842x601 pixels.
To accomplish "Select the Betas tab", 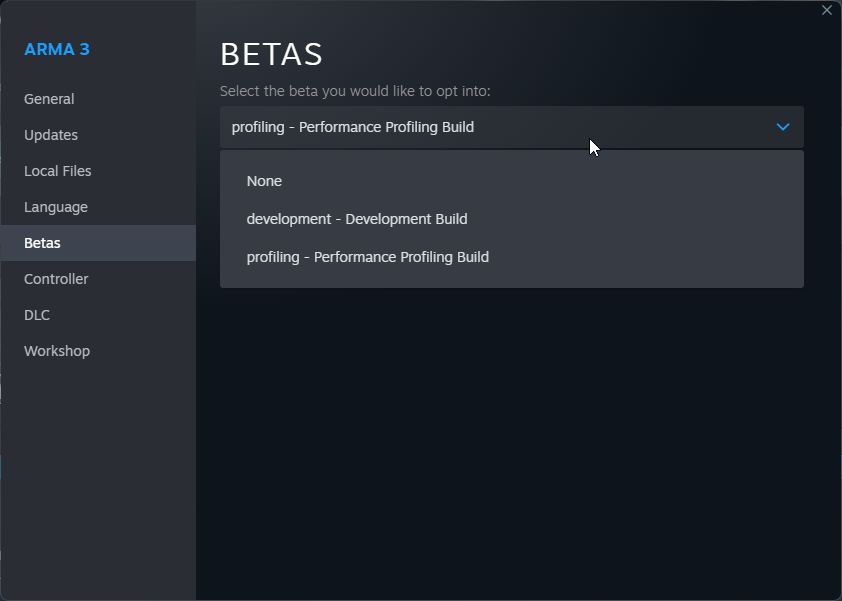I will (x=98, y=243).
